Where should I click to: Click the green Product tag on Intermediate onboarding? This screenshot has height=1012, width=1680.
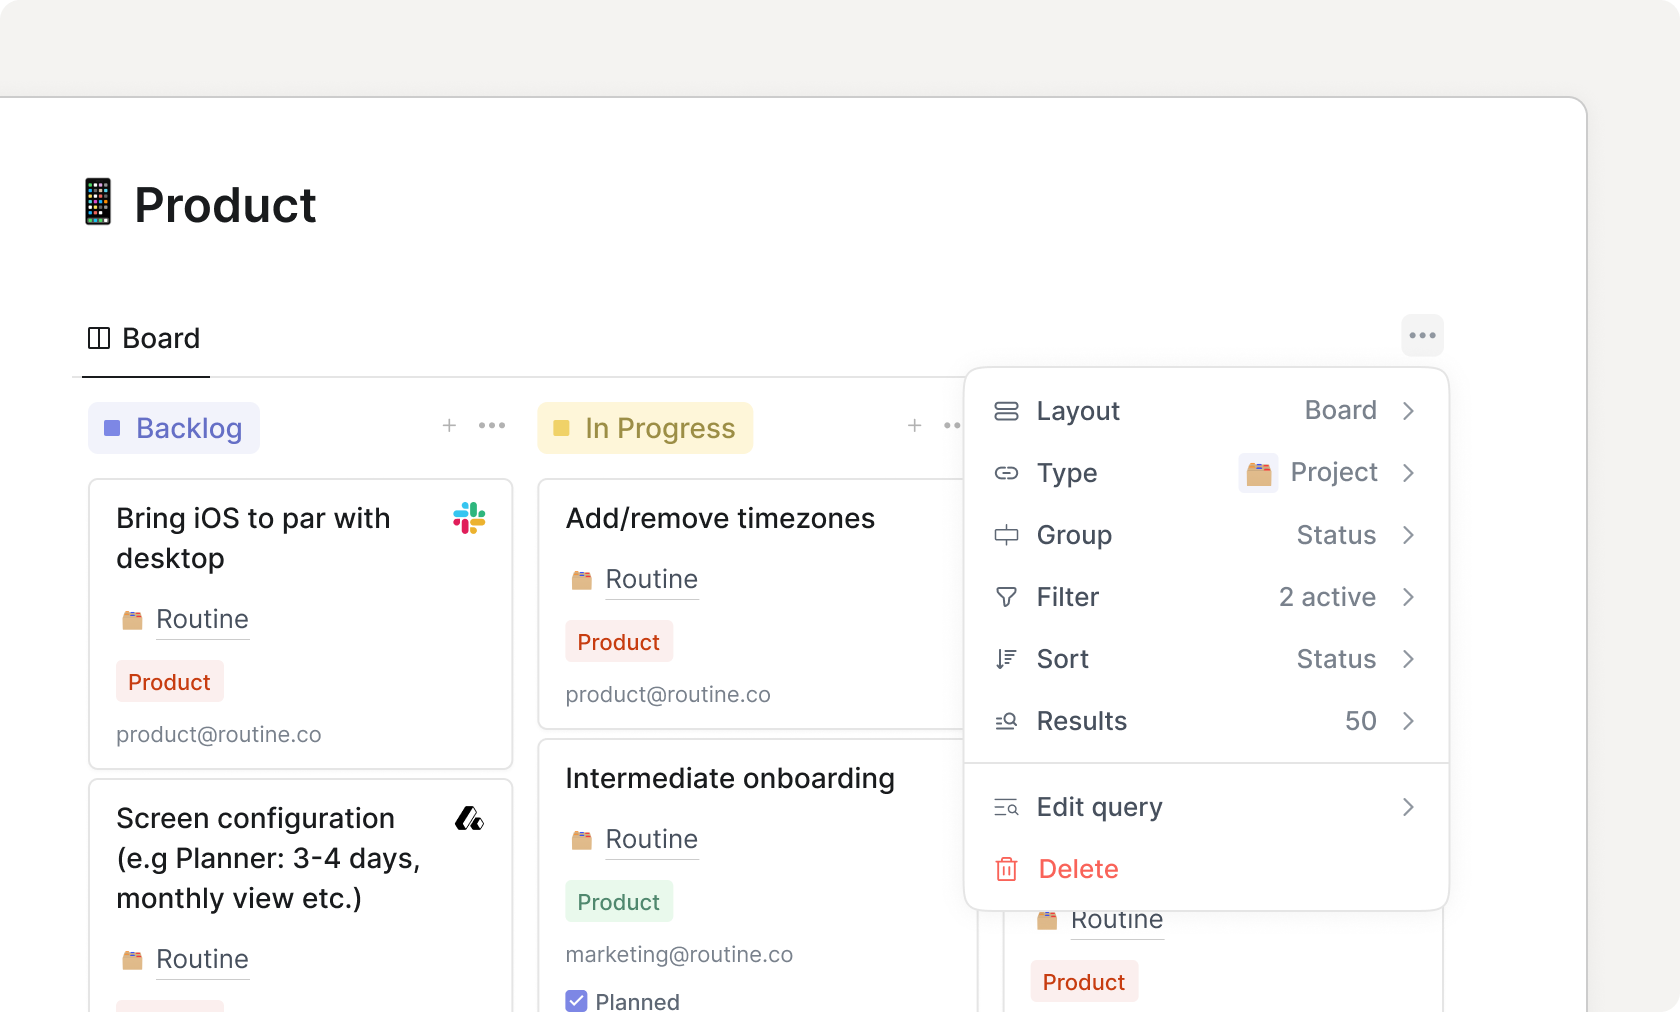point(619,902)
